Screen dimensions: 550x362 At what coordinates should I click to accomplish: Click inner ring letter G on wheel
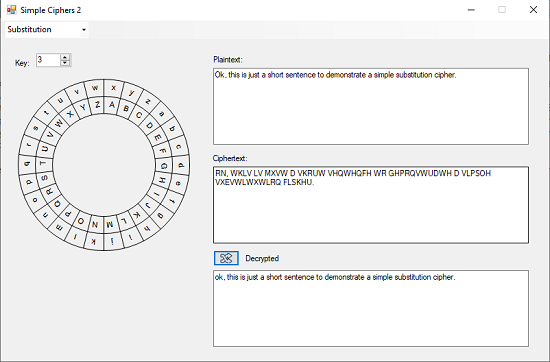[164, 166]
